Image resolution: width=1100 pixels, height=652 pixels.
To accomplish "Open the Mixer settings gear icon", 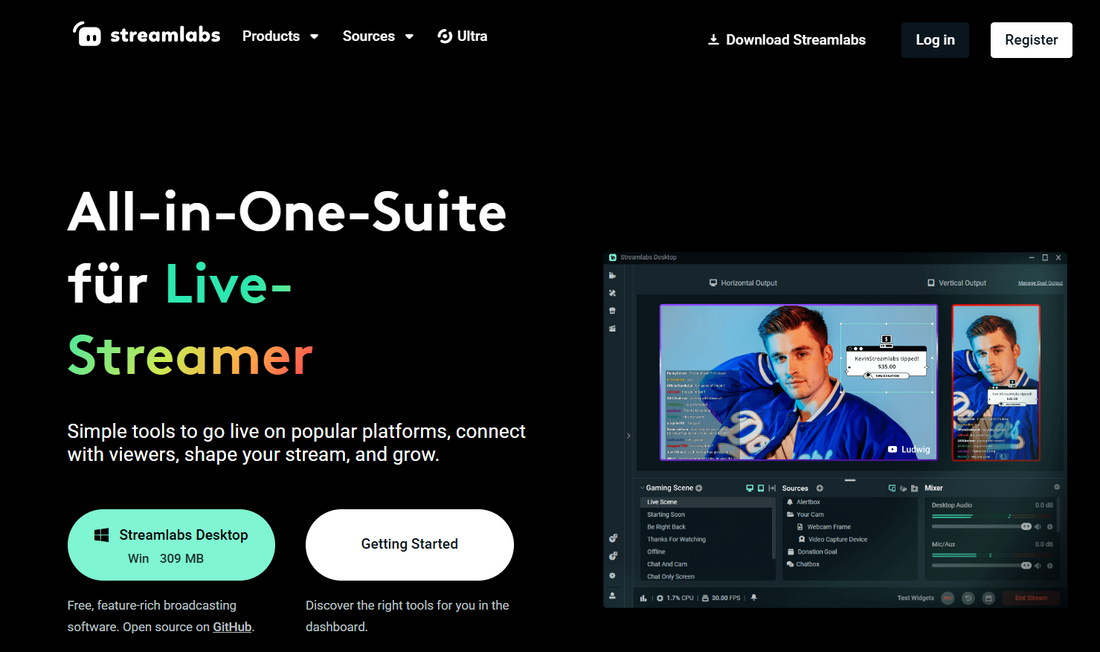I will [x=1057, y=487].
